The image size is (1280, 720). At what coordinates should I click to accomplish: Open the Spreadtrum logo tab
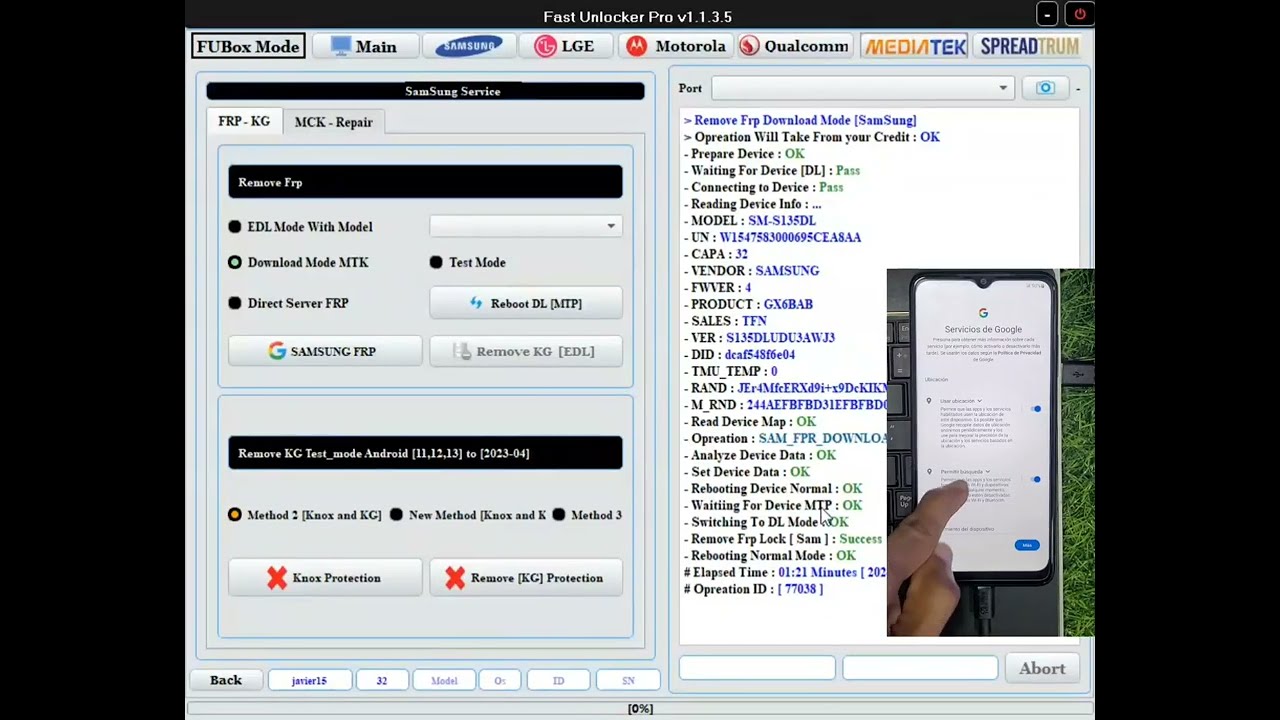point(1029,46)
